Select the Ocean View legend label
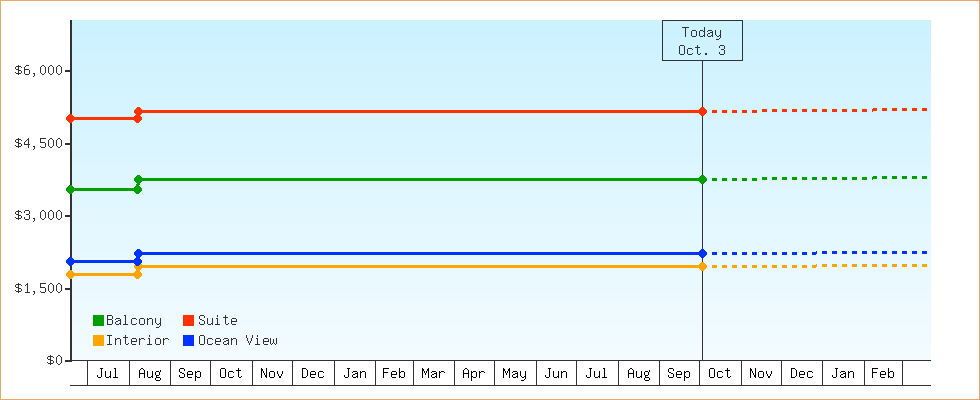Image resolution: width=980 pixels, height=400 pixels. (237, 341)
